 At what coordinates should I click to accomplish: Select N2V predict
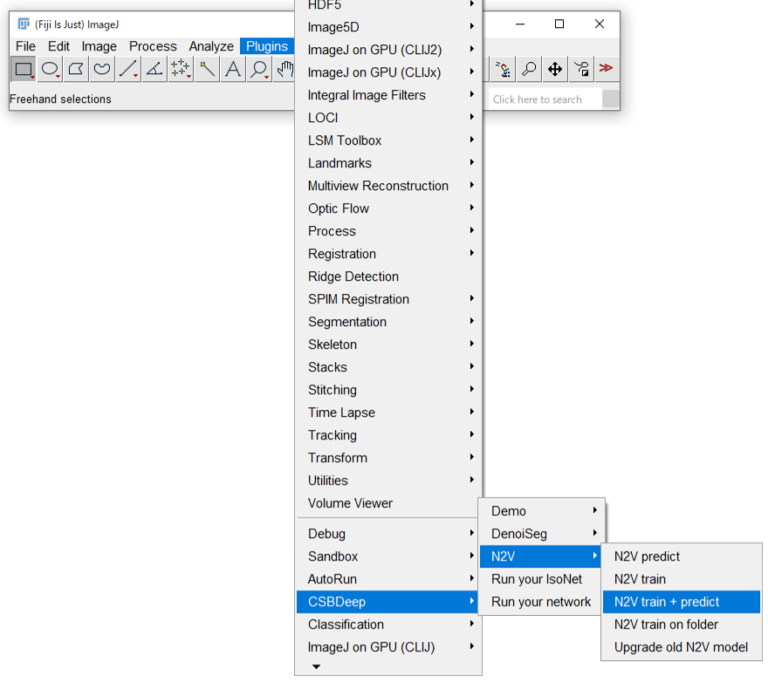681,557
